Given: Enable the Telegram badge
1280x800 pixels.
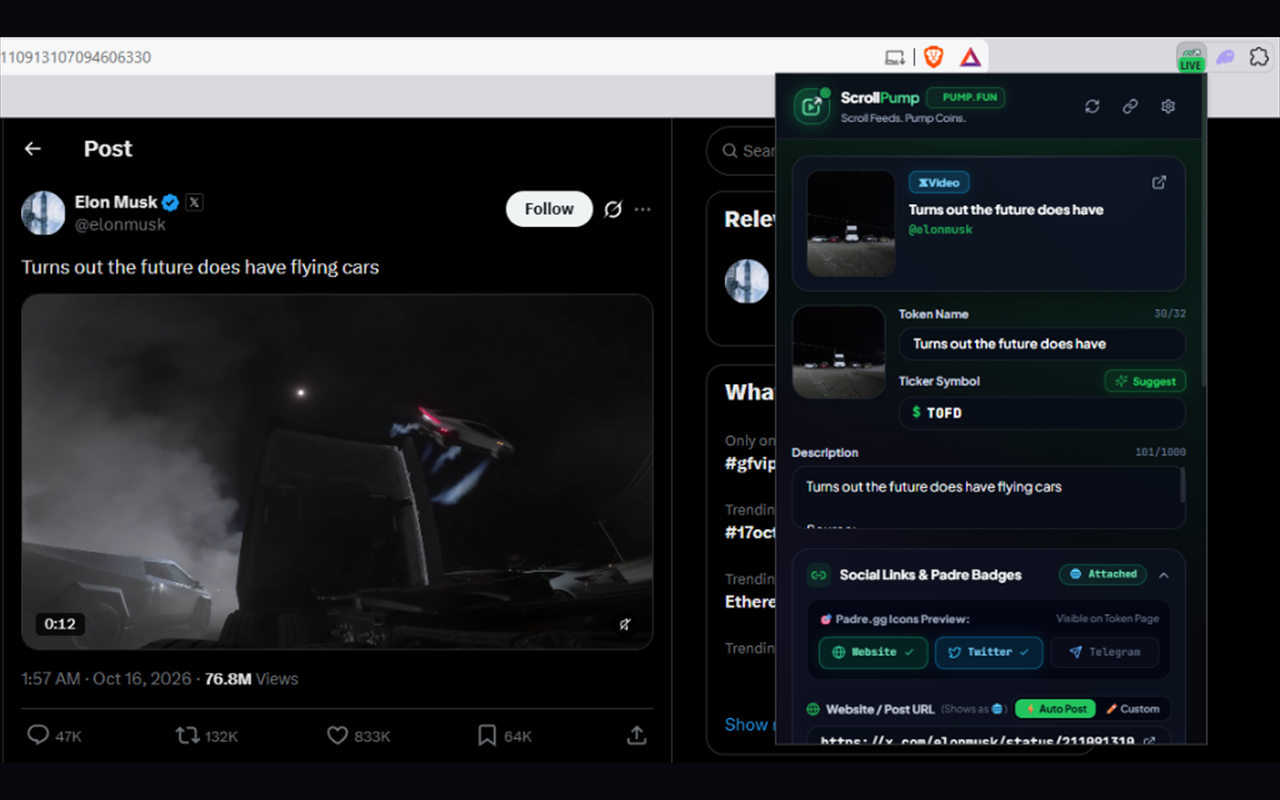Looking at the screenshot, I should coord(1104,652).
